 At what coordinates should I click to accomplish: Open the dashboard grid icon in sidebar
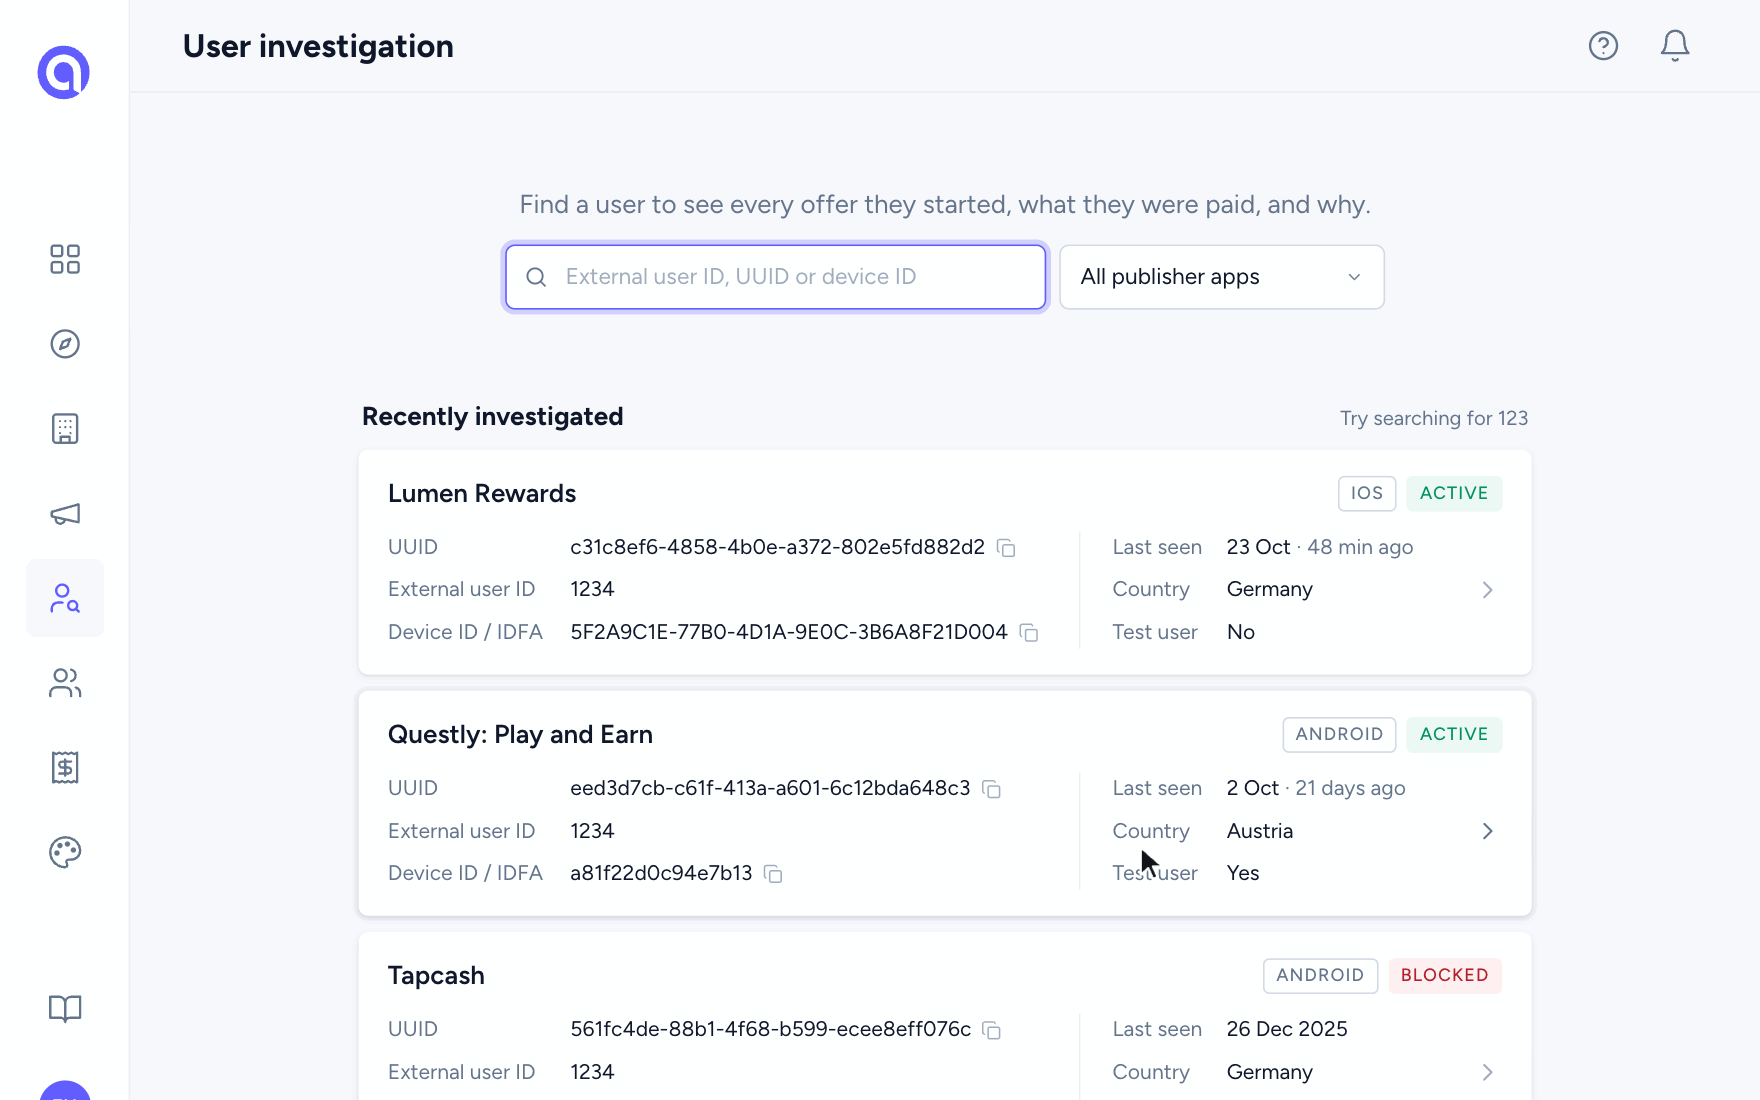click(x=65, y=259)
